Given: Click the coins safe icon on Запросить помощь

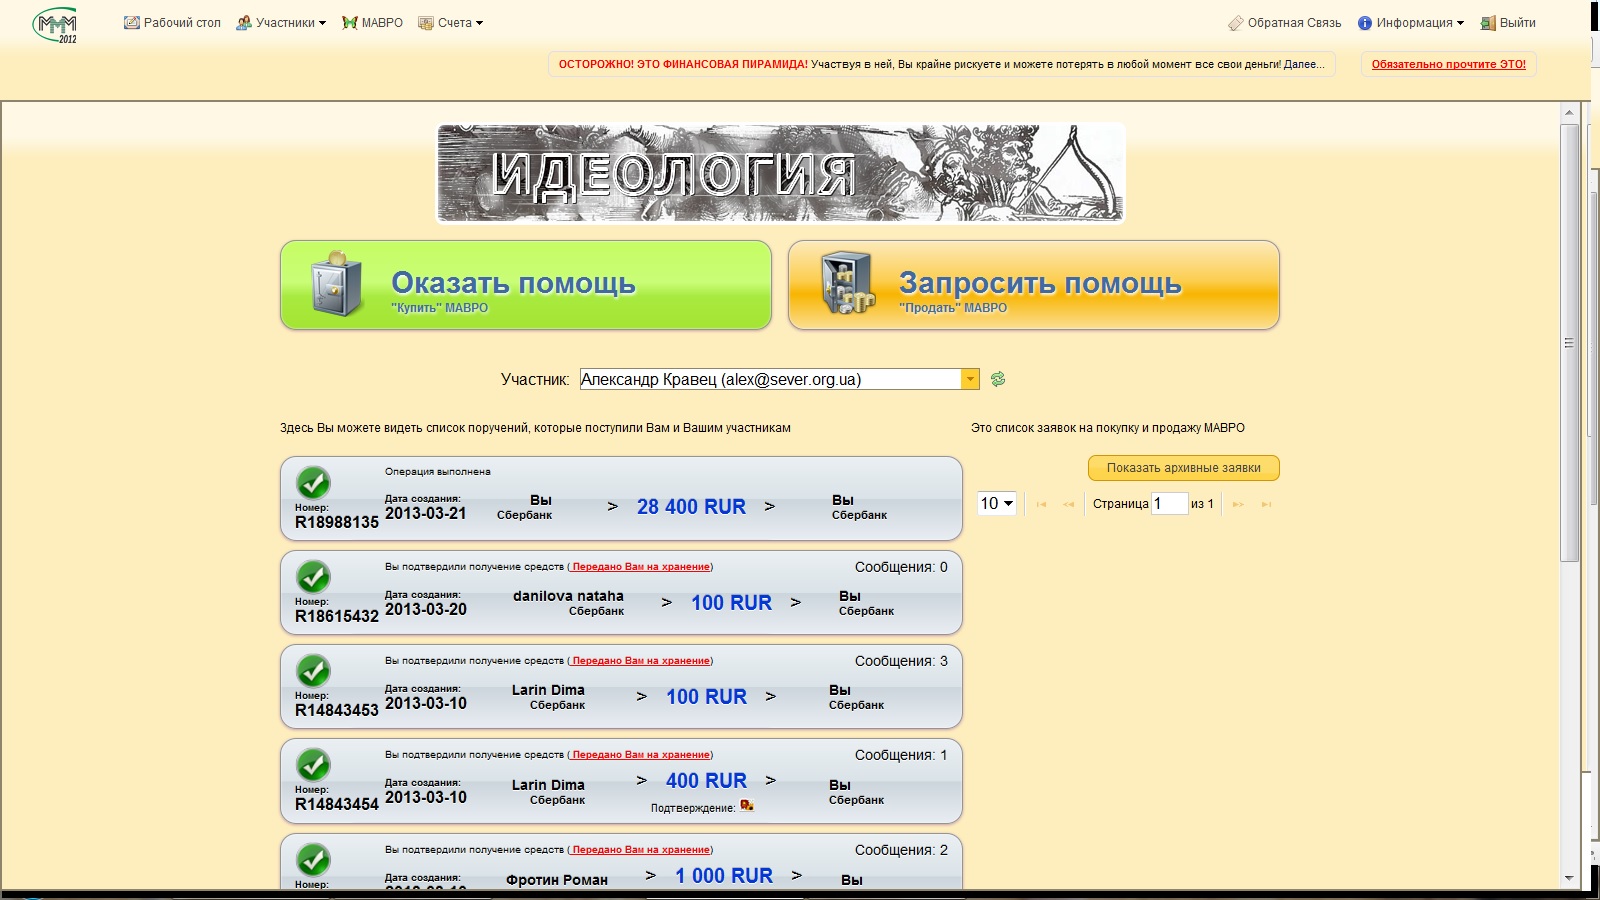Looking at the screenshot, I should 848,284.
